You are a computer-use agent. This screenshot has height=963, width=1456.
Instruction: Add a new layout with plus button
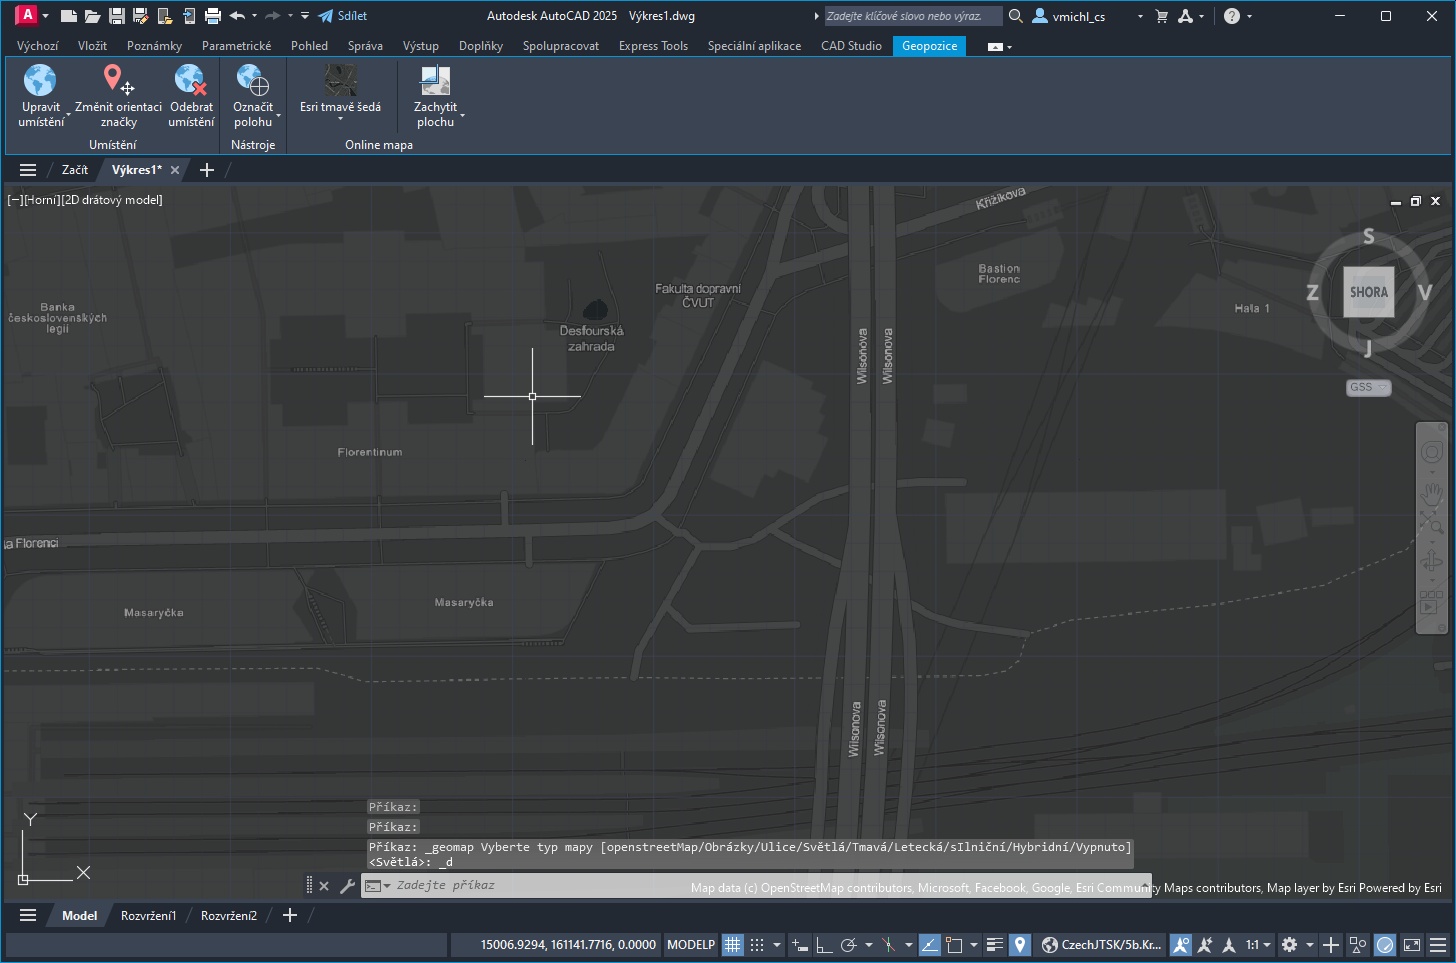[290, 915]
